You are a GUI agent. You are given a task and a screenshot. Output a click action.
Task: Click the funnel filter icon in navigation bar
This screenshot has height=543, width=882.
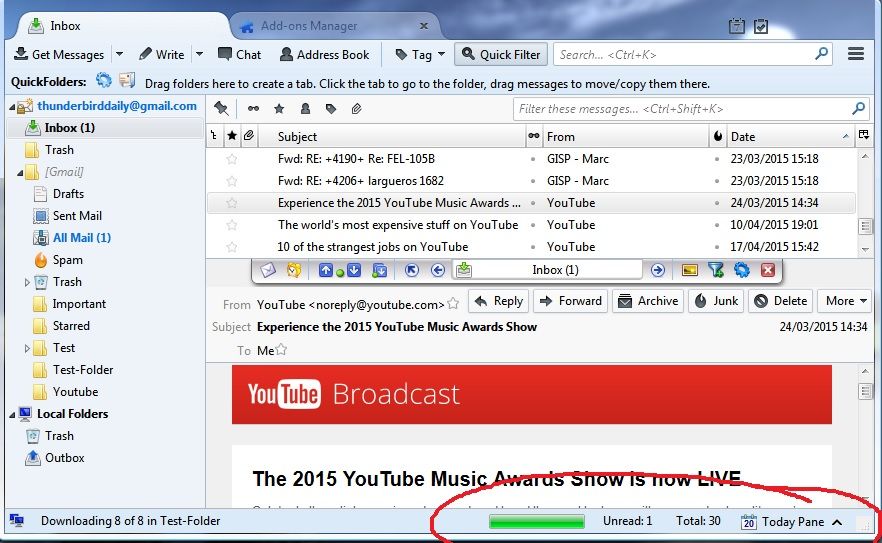point(716,271)
